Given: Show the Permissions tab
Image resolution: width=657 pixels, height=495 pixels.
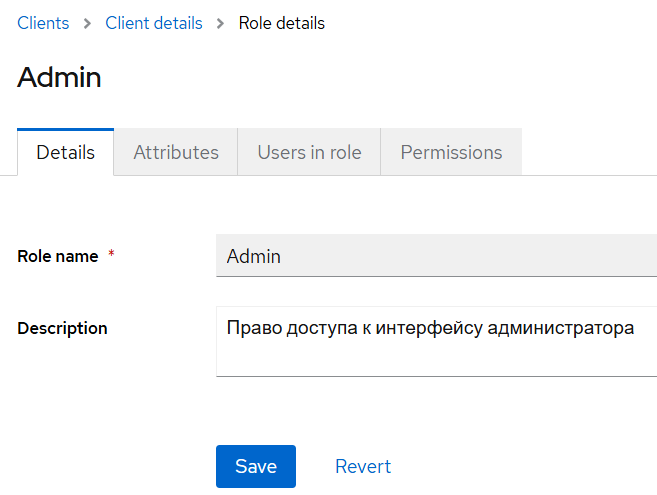Looking at the screenshot, I should pos(451,153).
